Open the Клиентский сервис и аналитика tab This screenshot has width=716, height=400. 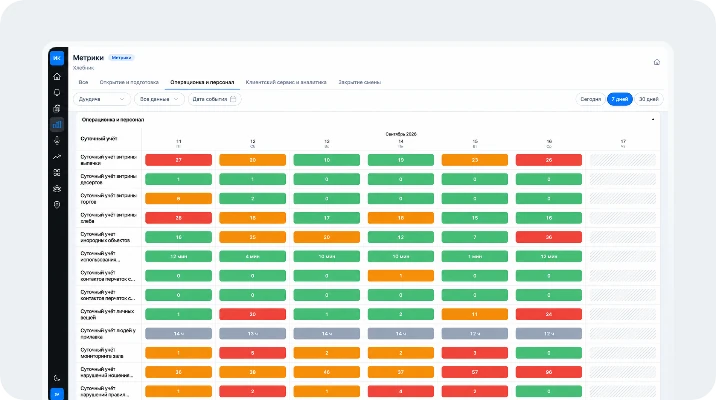tap(286, 82)
